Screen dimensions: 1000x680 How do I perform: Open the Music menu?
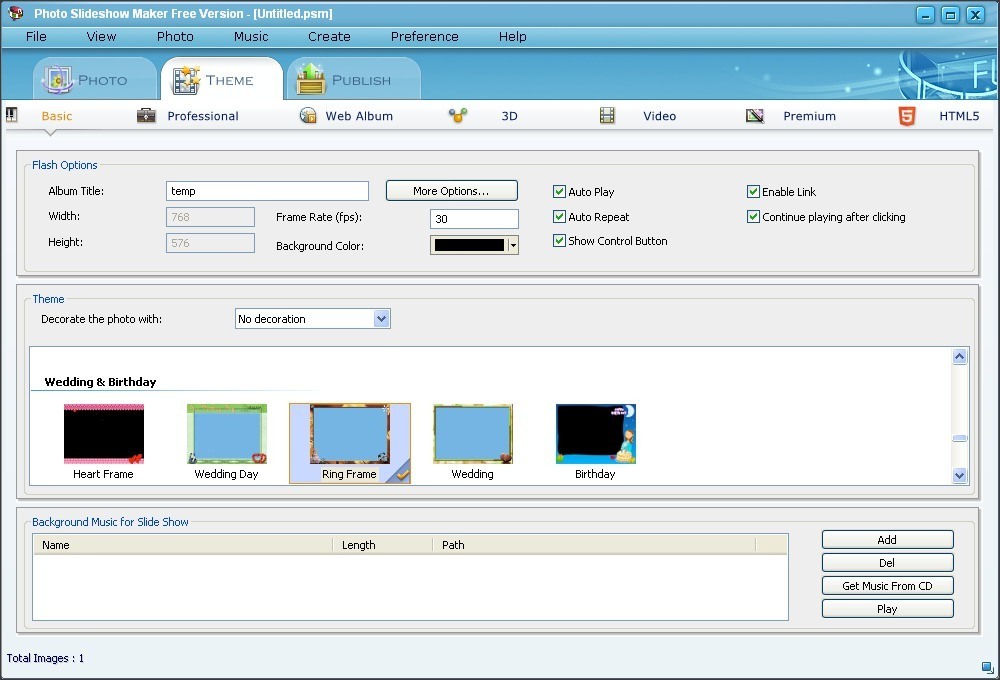(250, 36)
